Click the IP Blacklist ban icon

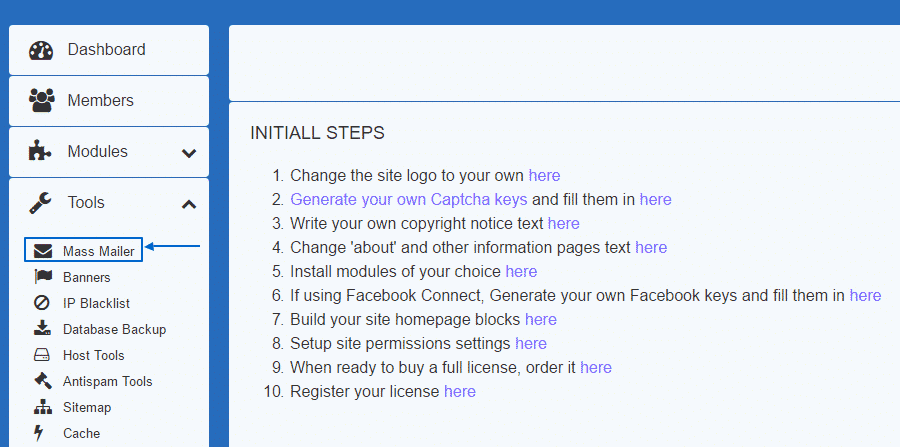[43, 303]
